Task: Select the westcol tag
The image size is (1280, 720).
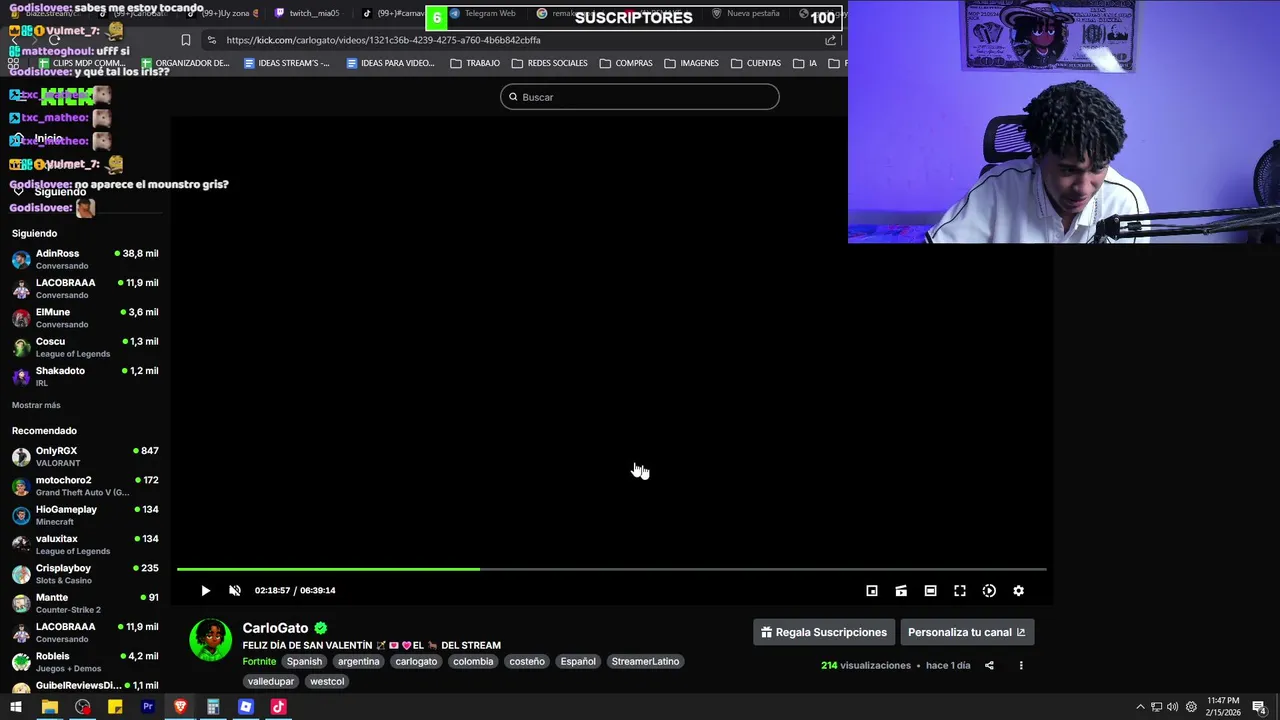Action: [x=327, y=681]
